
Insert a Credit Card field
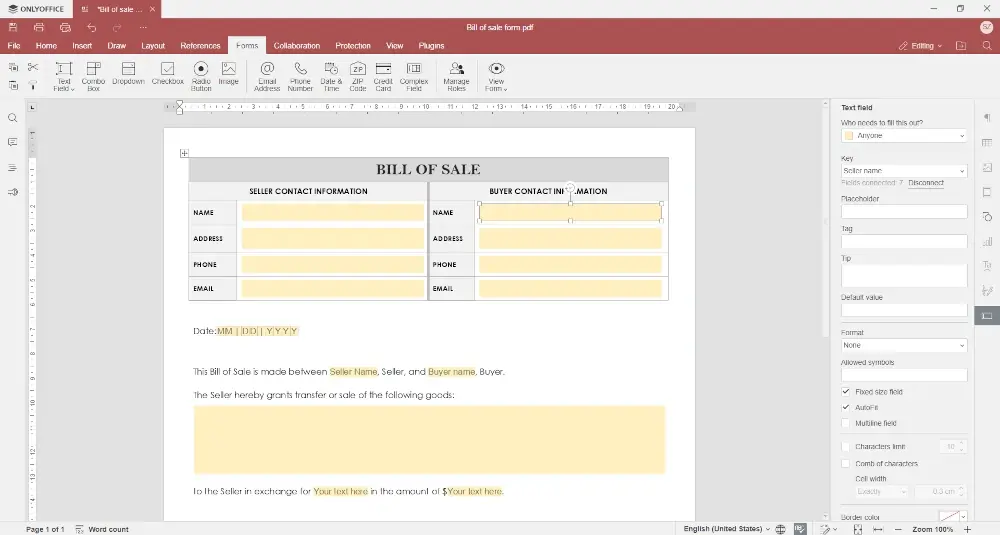[x=383, y=73]
